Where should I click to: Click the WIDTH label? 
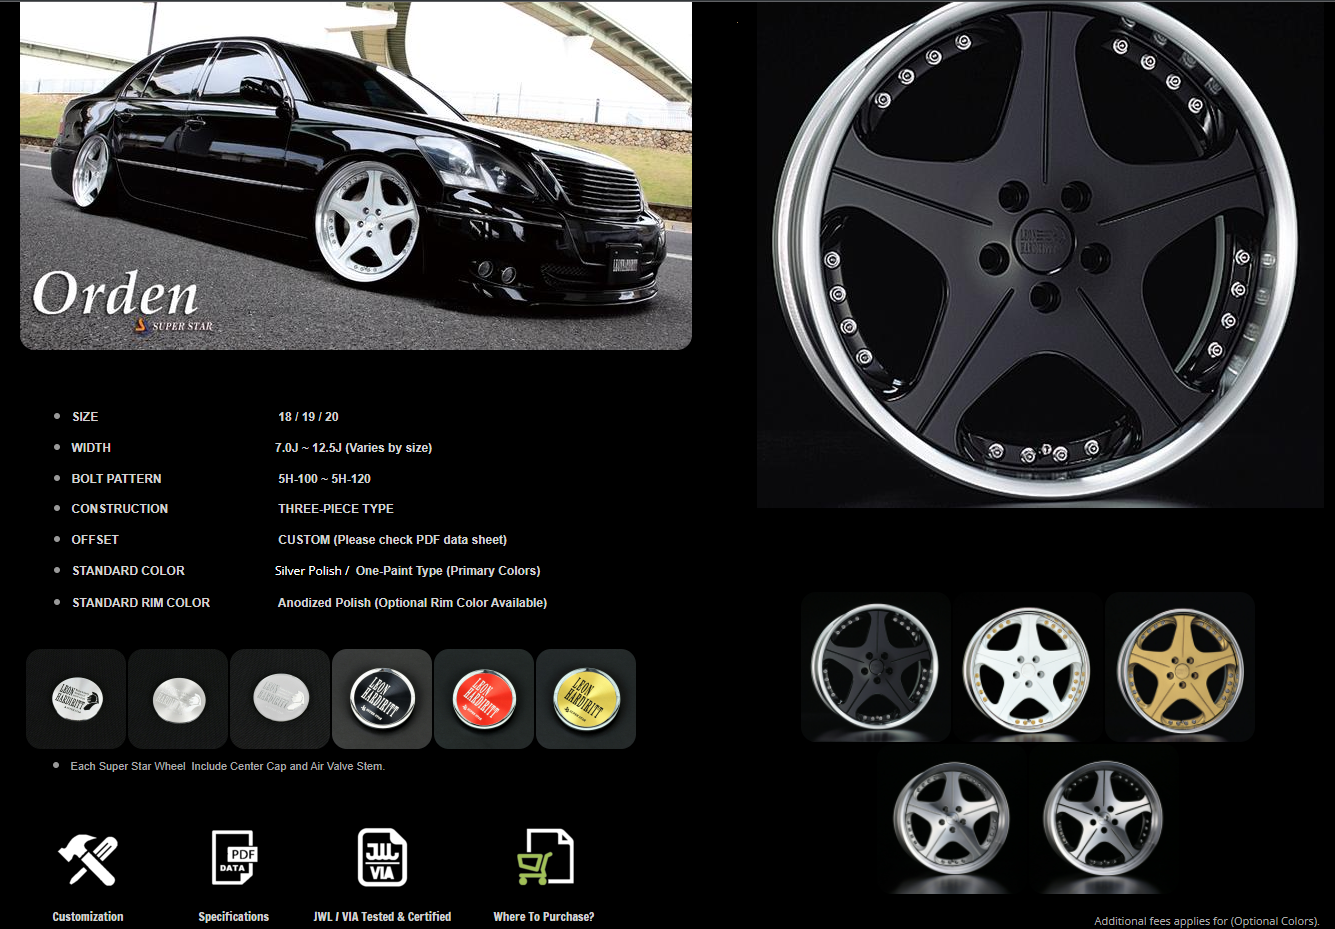point(91,448)
